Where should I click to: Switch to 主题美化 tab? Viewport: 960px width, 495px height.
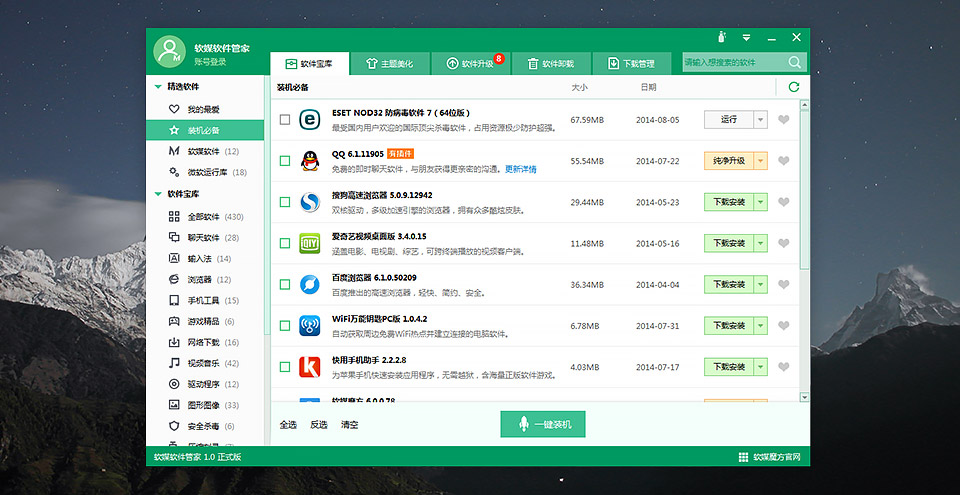tap(389, 64)
